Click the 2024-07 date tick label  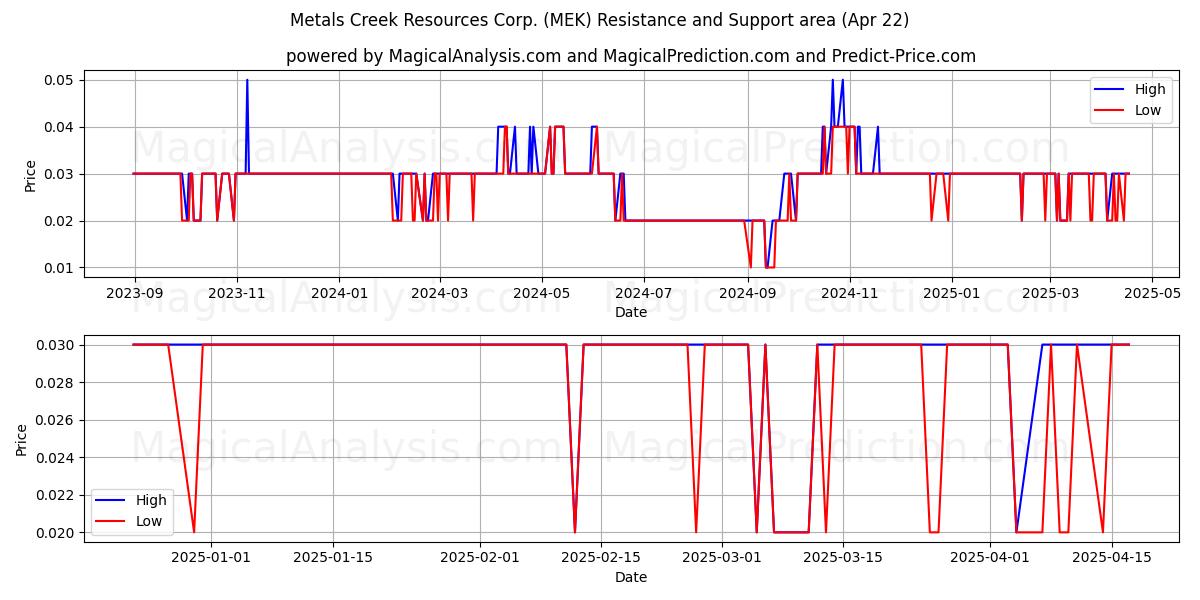[643, 293]
